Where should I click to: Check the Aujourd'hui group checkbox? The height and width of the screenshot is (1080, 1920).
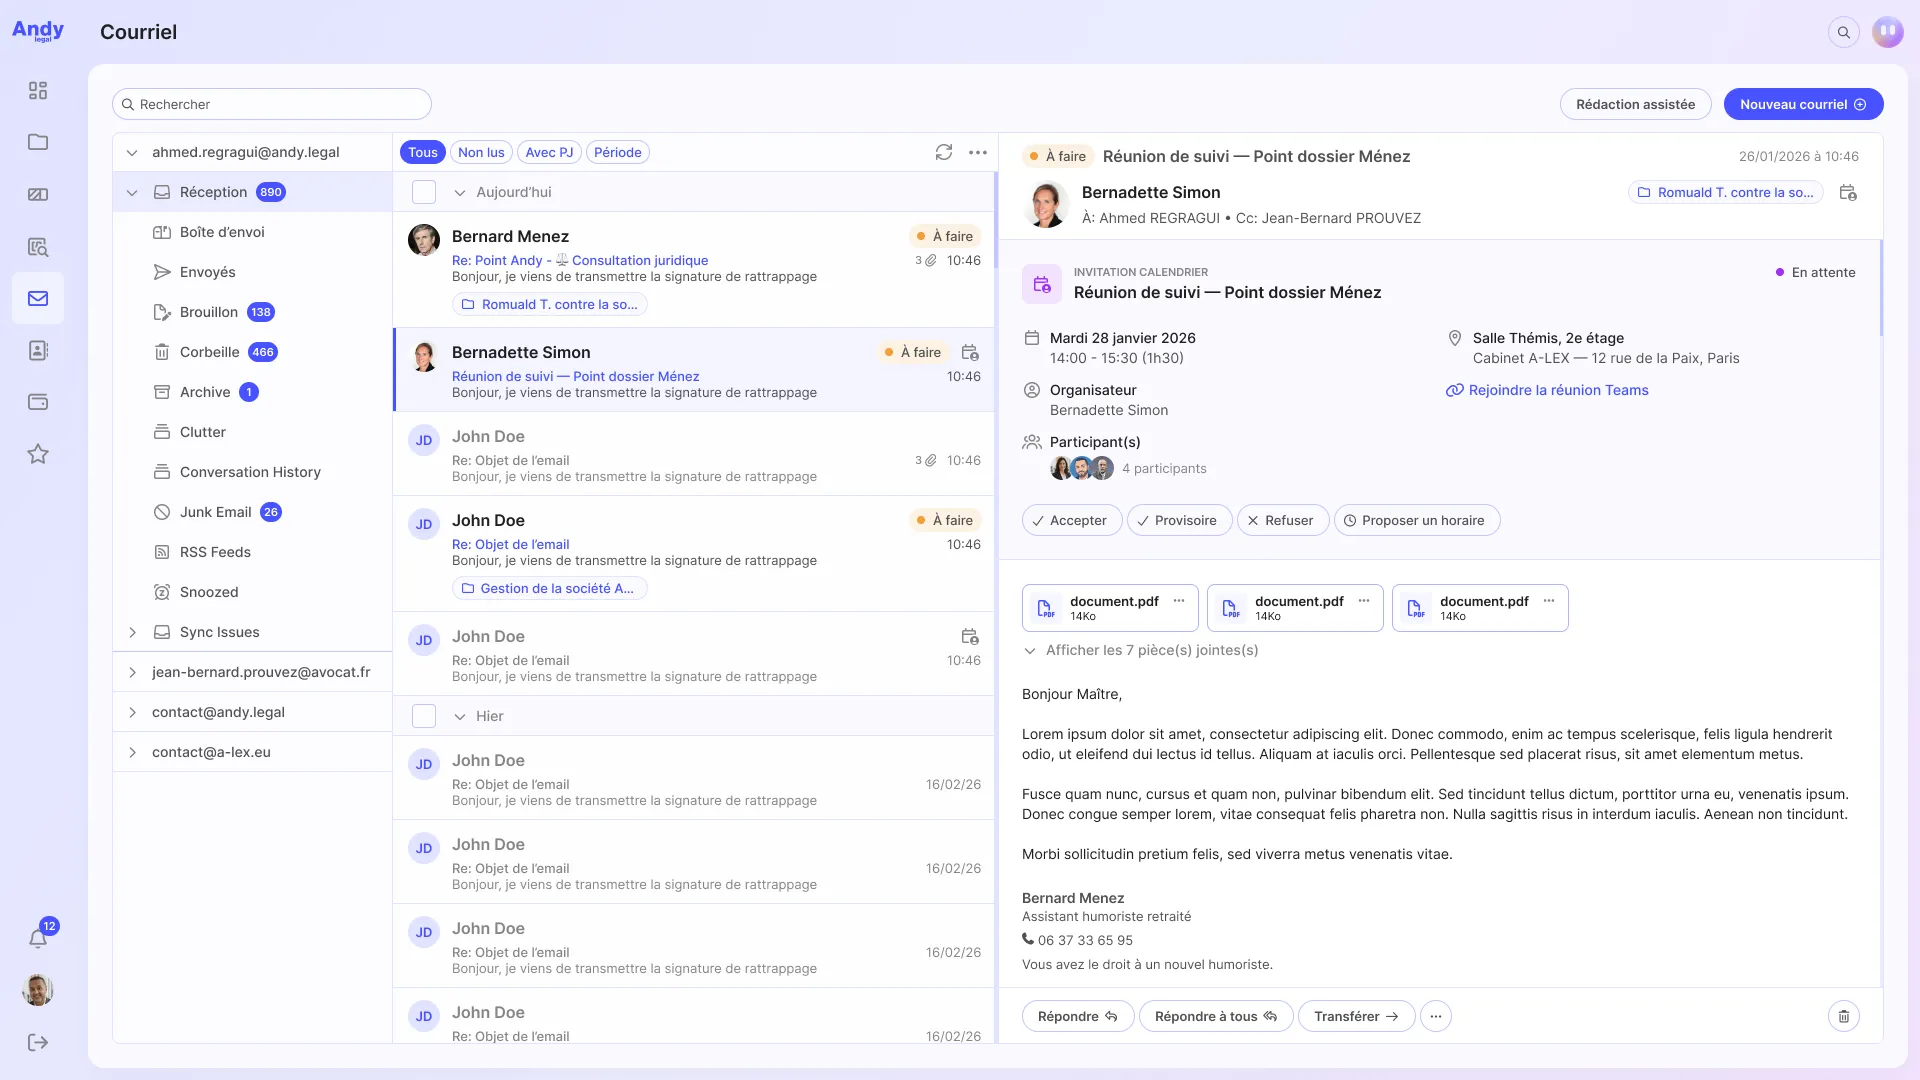[424, 192]
